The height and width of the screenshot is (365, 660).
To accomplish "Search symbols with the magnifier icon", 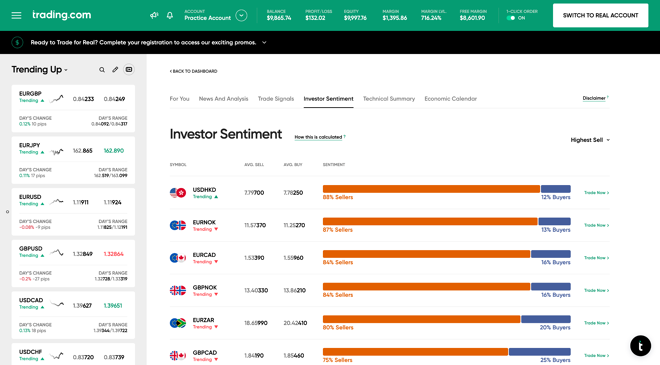I will pyautogui.click(x=102, y=70).
